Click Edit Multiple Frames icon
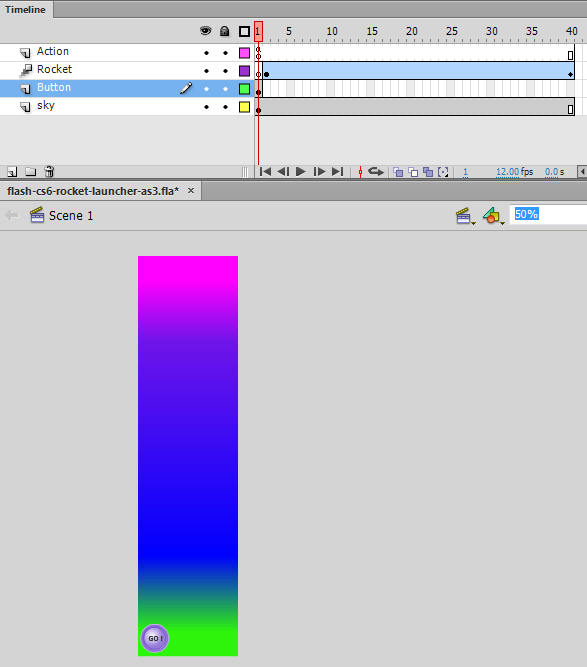The width and height of the screenshot is (587, 667). 428,172
